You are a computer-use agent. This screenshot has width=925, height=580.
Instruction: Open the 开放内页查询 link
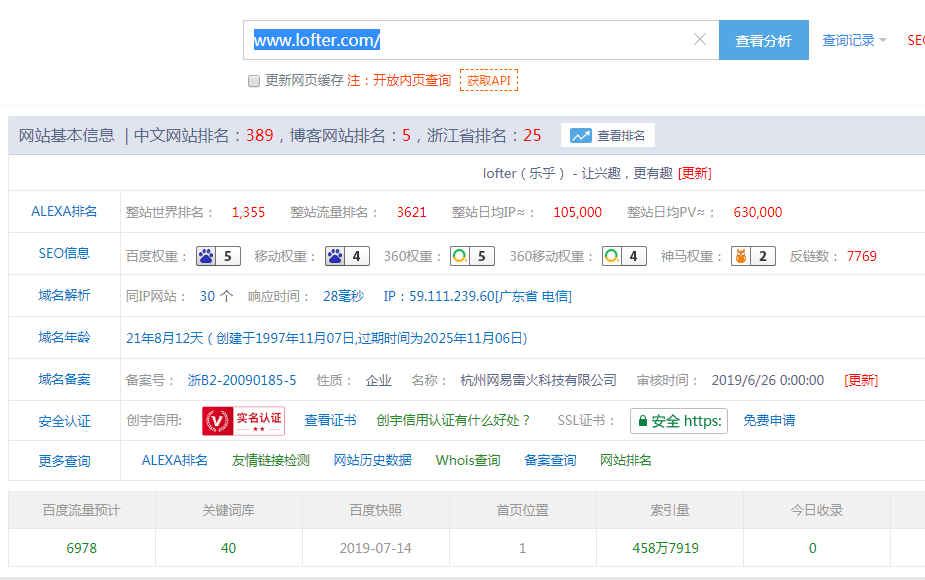[x=412, y=80]
